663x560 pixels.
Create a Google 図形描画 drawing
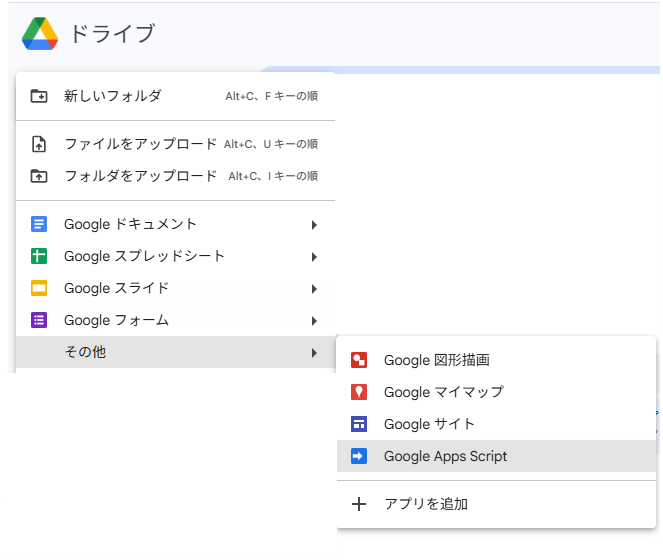point(496,360)
